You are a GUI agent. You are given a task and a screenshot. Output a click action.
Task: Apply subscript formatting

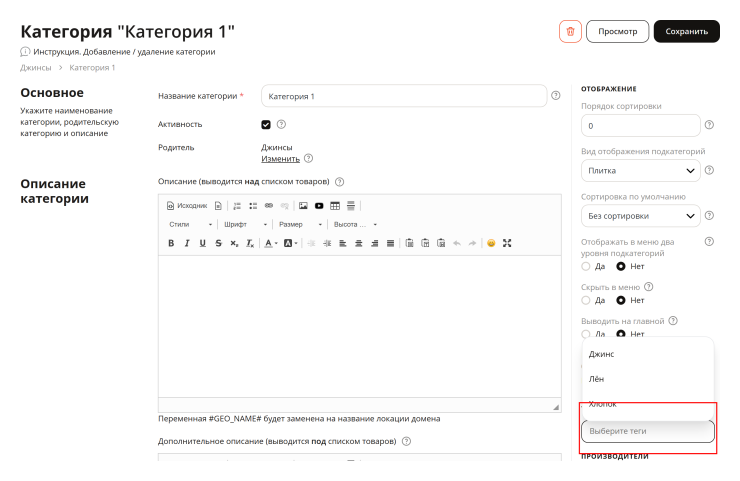pos(234,243)
